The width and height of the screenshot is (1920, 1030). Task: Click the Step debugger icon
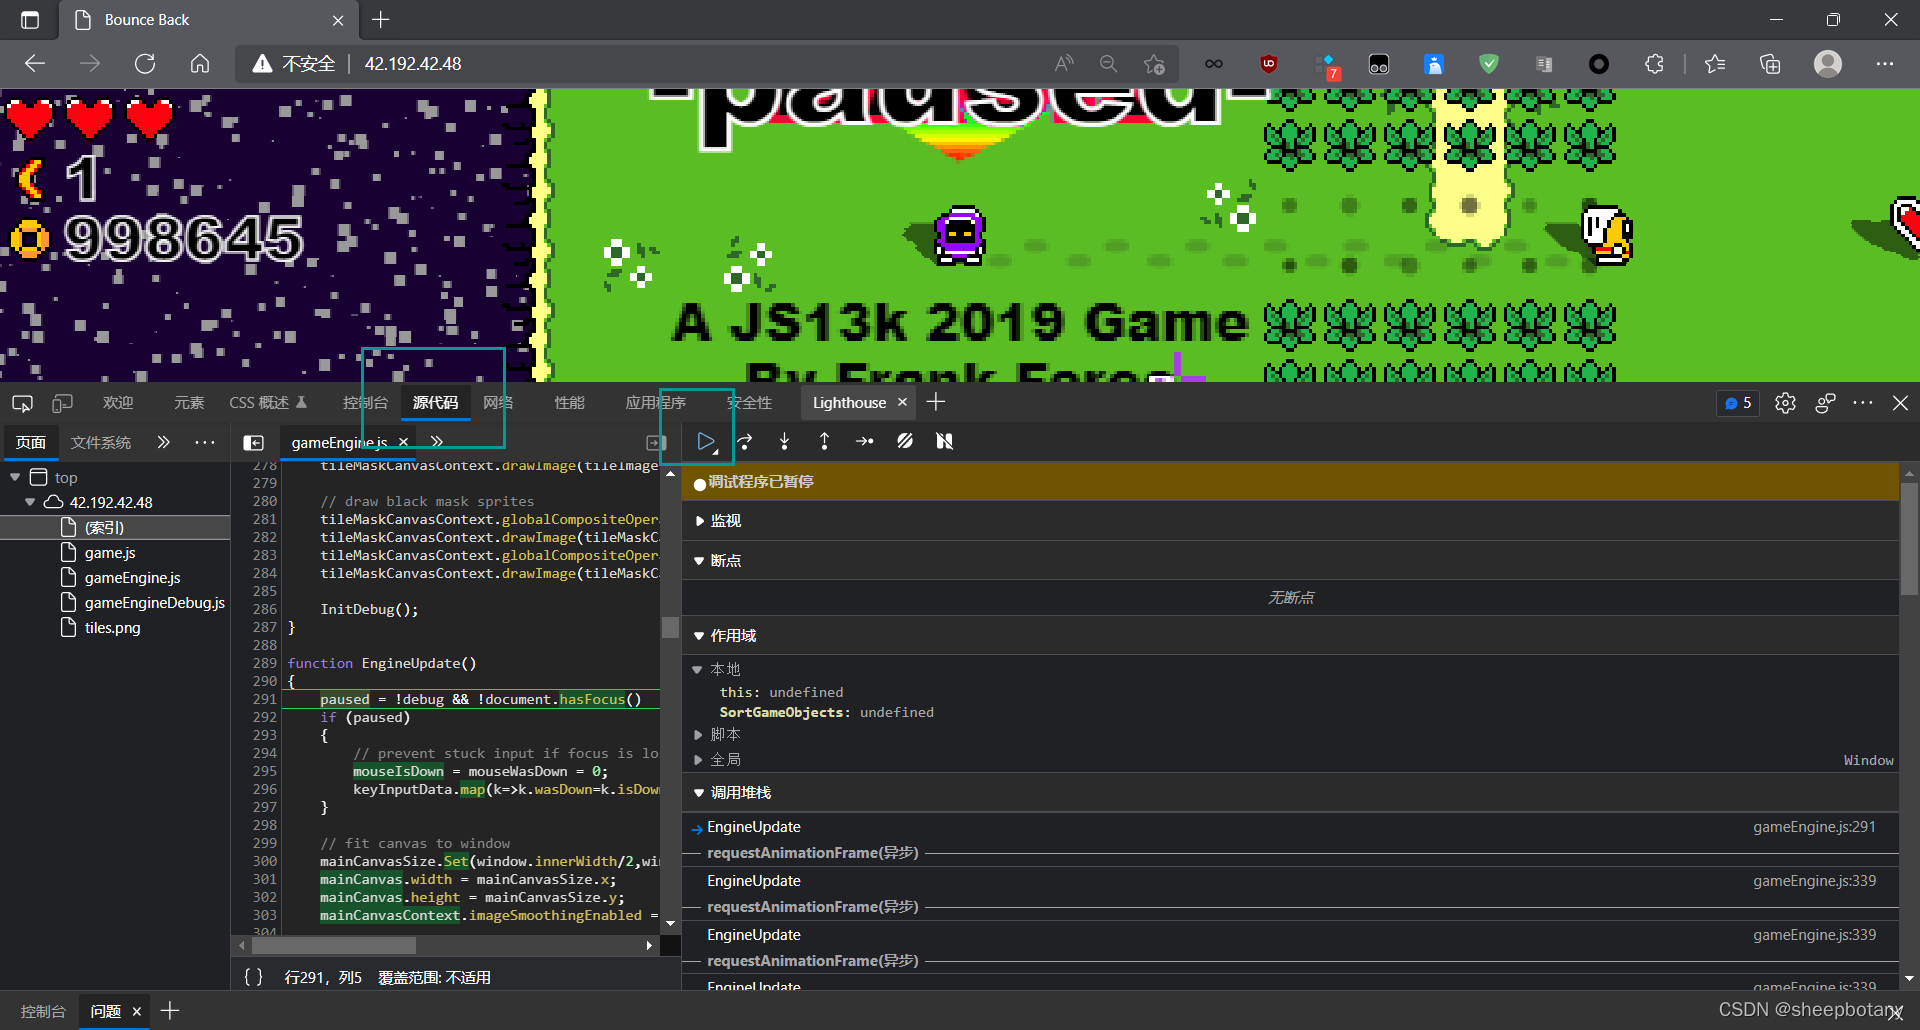[x=865, y=441]
